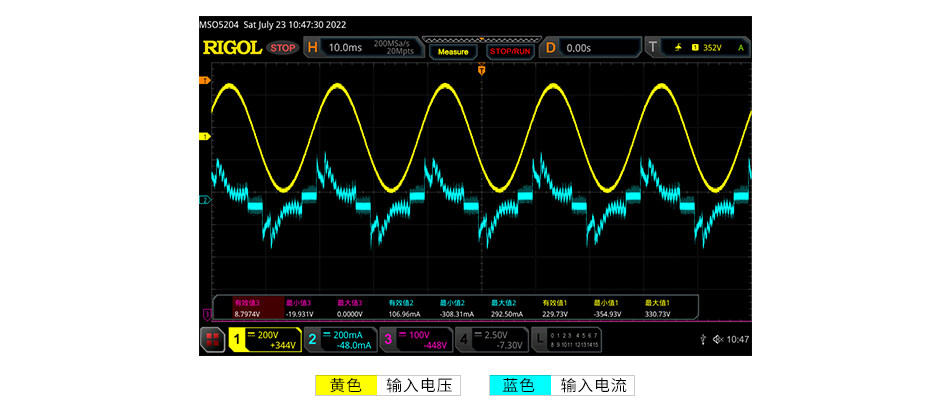Select the 有效值3 measurement result

[x=246, y=307]
